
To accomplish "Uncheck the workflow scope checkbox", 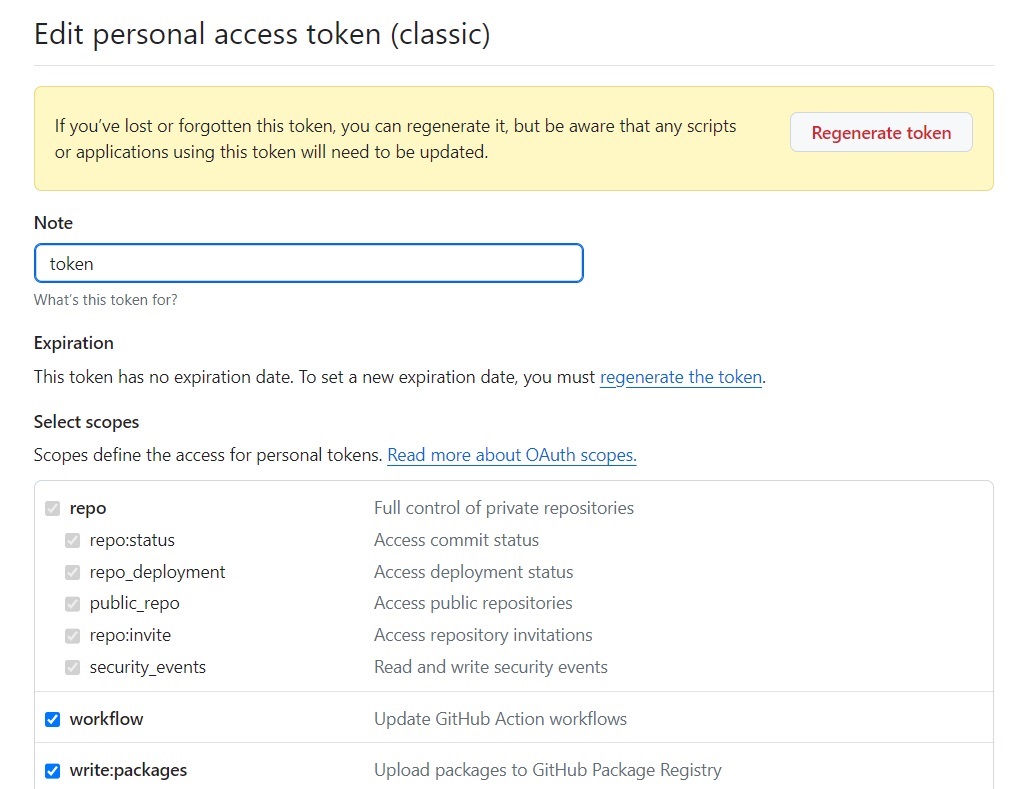I will tap(53, 719).
